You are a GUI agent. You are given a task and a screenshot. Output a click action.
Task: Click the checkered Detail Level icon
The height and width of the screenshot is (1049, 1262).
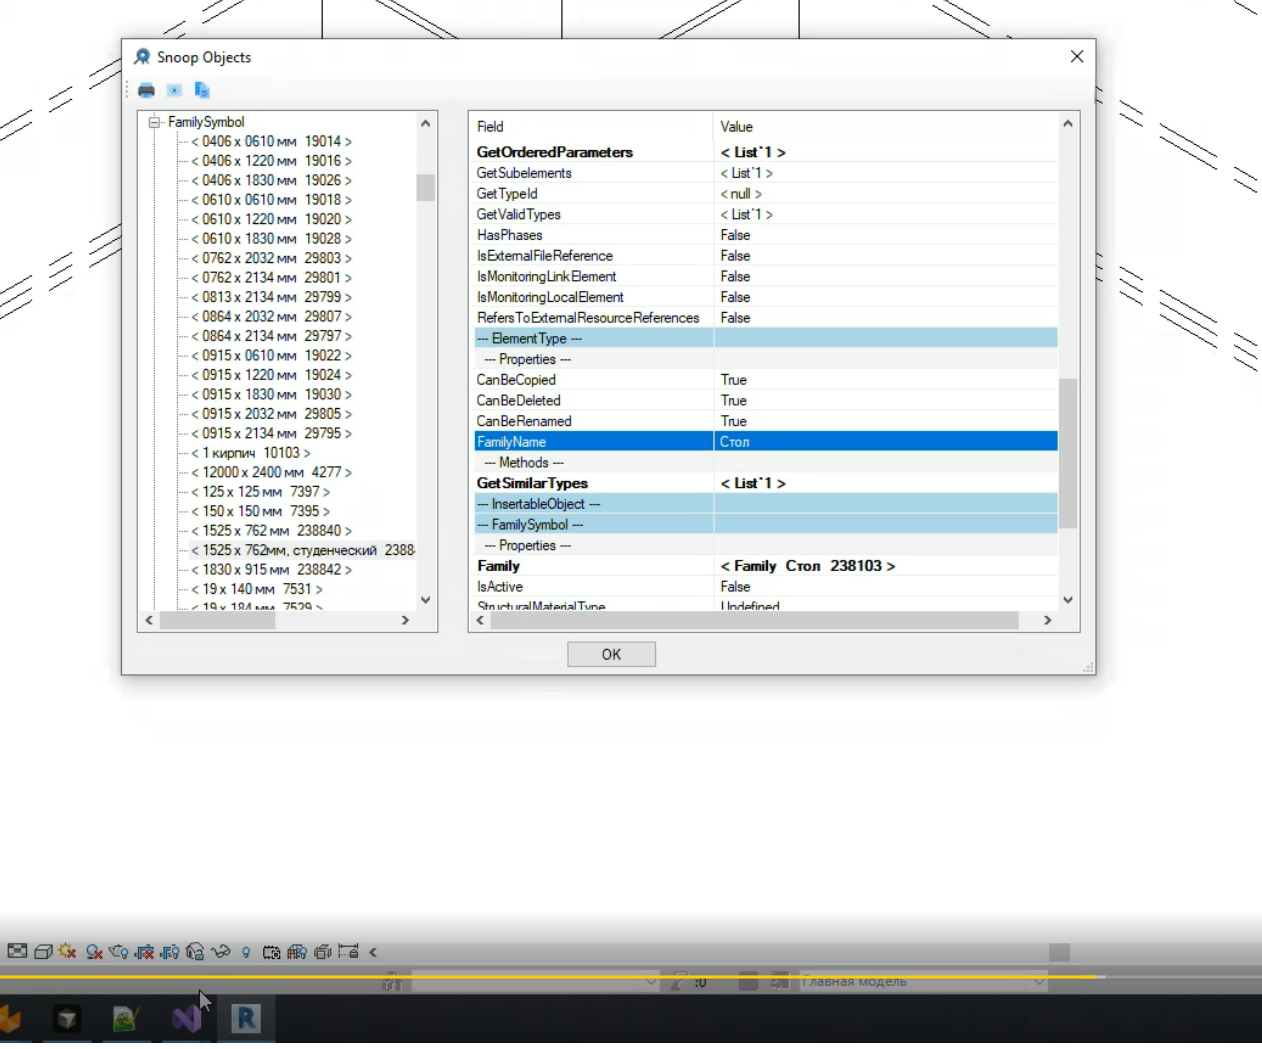(17, 951)
